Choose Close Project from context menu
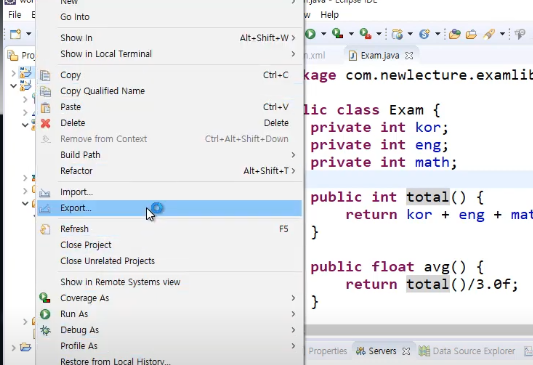533x365 pixels. tap(169, 245)
